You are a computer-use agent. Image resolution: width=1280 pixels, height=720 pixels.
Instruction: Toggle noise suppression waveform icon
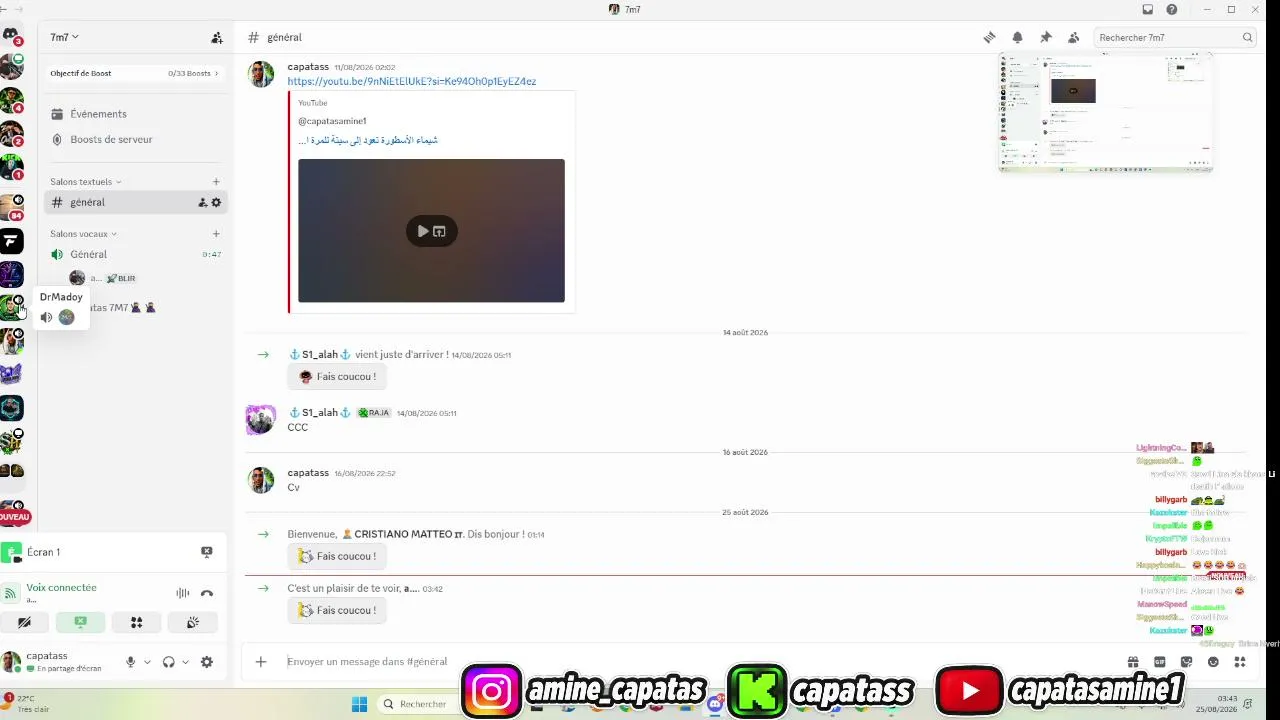tap(183, 593)
